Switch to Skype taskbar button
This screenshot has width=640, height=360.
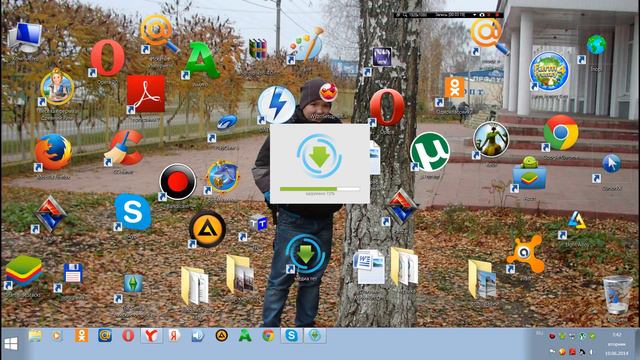291,336
